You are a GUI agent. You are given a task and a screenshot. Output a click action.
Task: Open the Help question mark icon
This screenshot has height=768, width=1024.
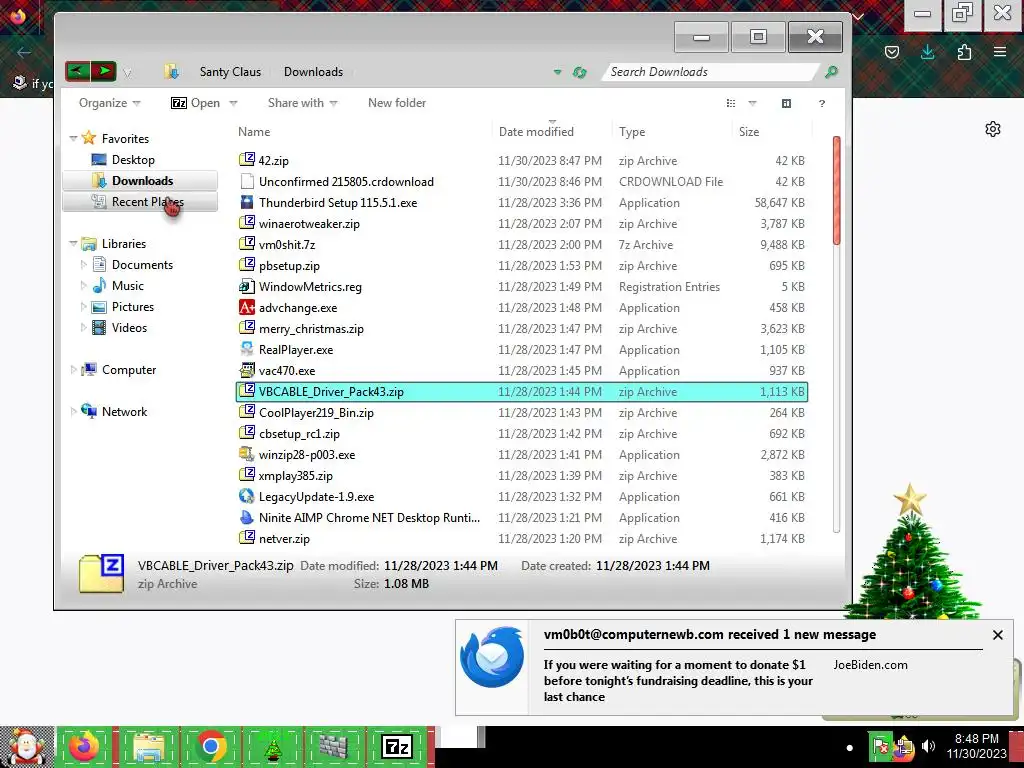pyautogui.click(x=822, y=103)
